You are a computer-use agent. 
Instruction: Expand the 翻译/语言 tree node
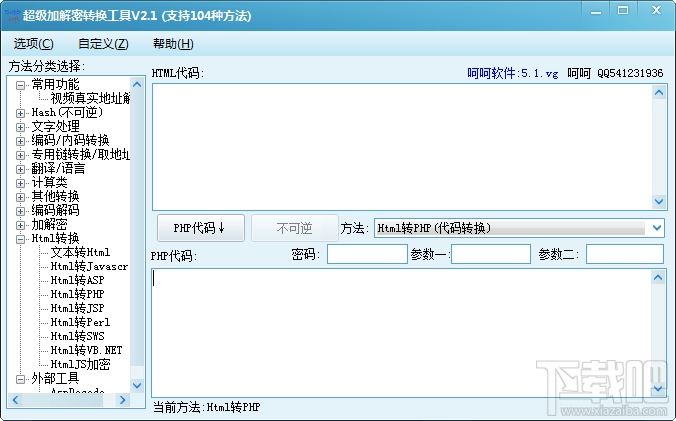[20, 169]
